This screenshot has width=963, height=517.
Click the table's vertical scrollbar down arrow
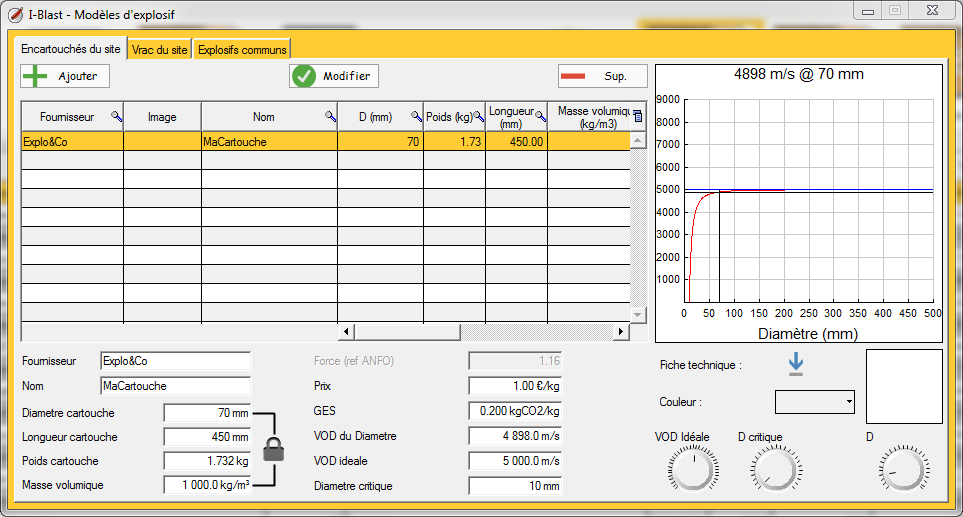pos(638,315)
